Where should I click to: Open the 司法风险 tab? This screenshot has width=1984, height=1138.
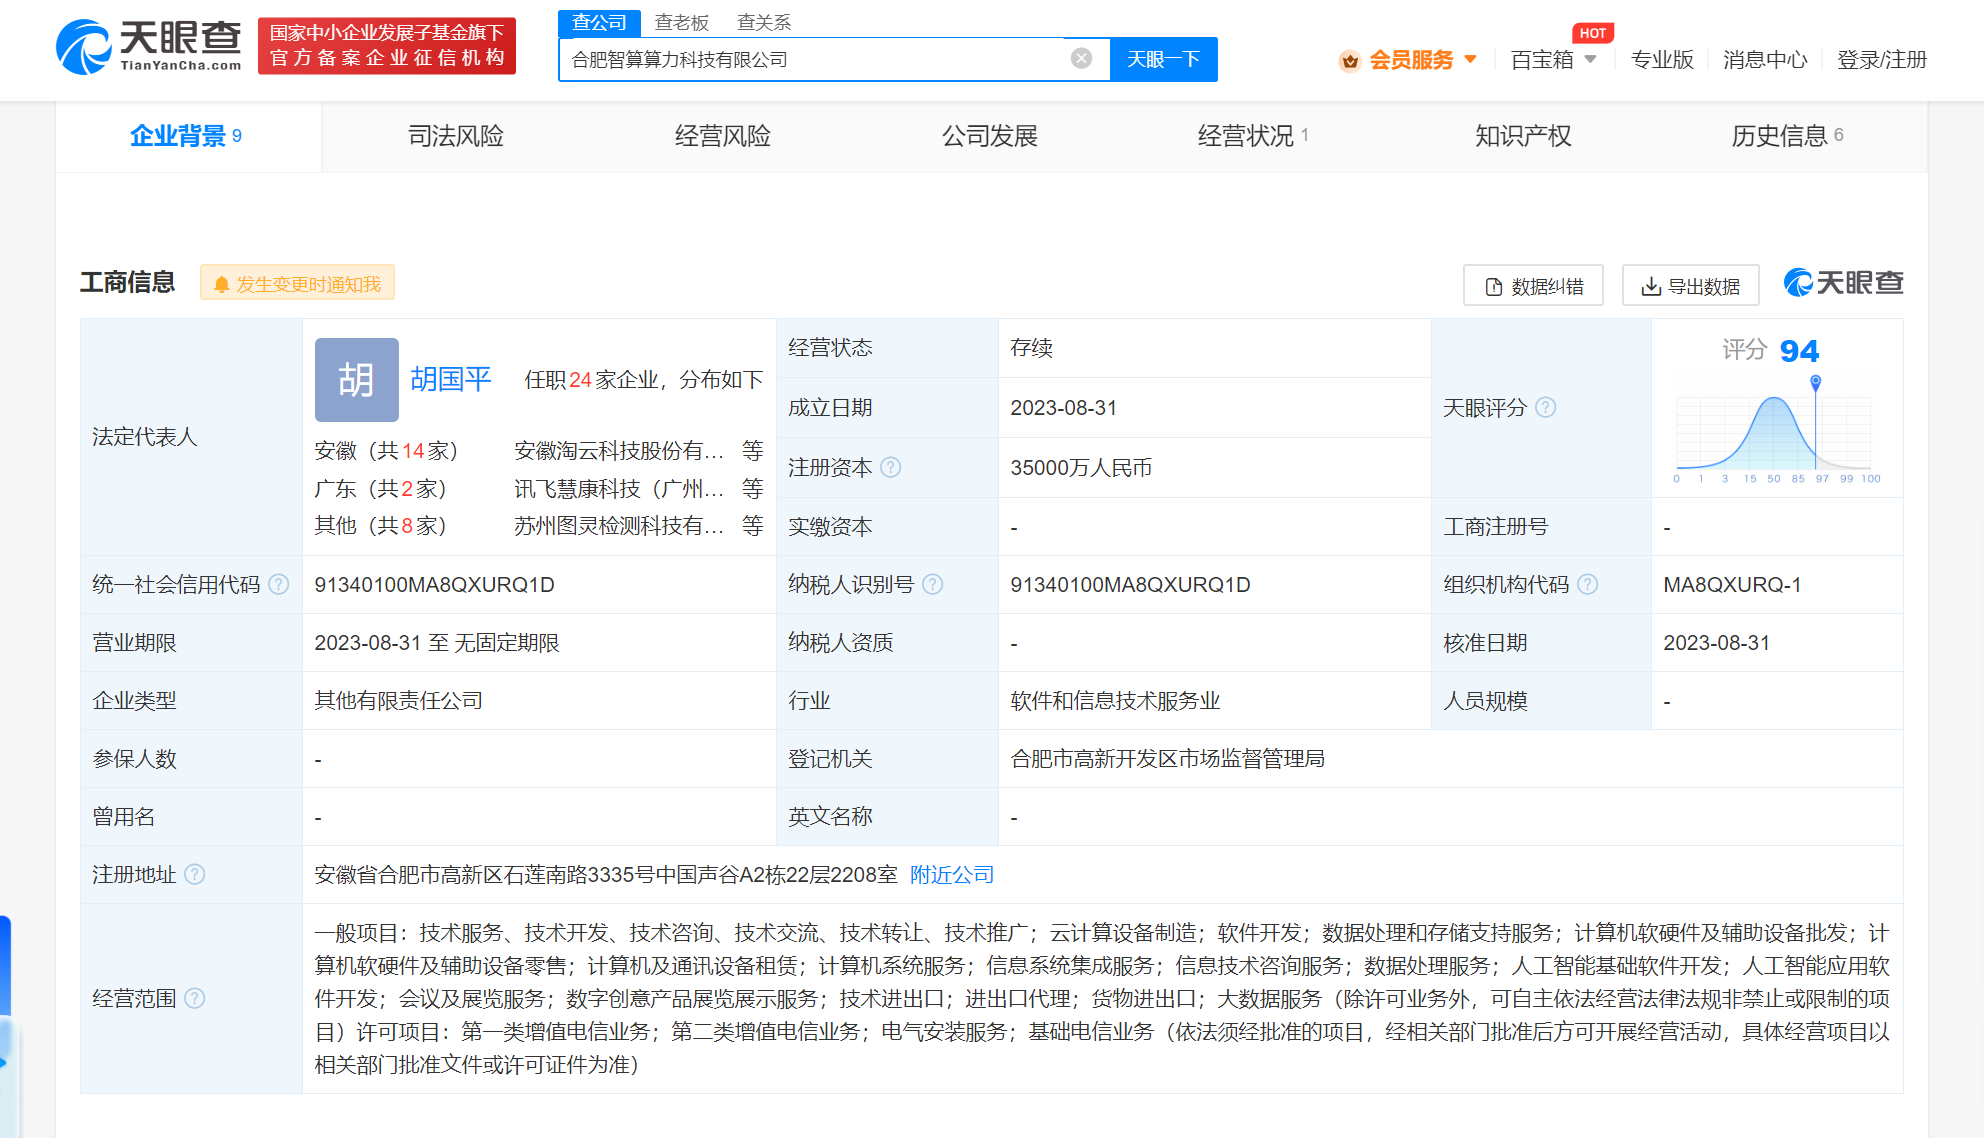click(455, 136)
